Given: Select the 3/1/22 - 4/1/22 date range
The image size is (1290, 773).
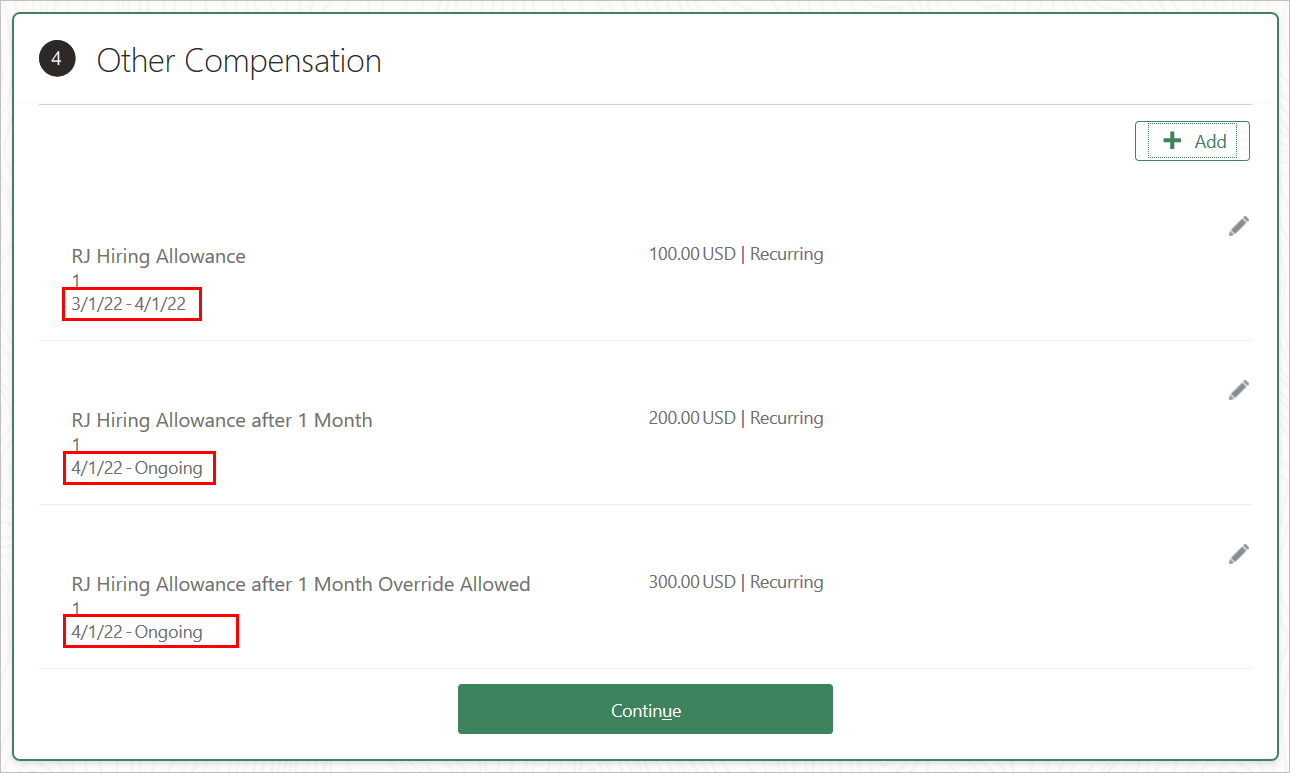Looking at the screenshot, I should (x=129, y=304).
